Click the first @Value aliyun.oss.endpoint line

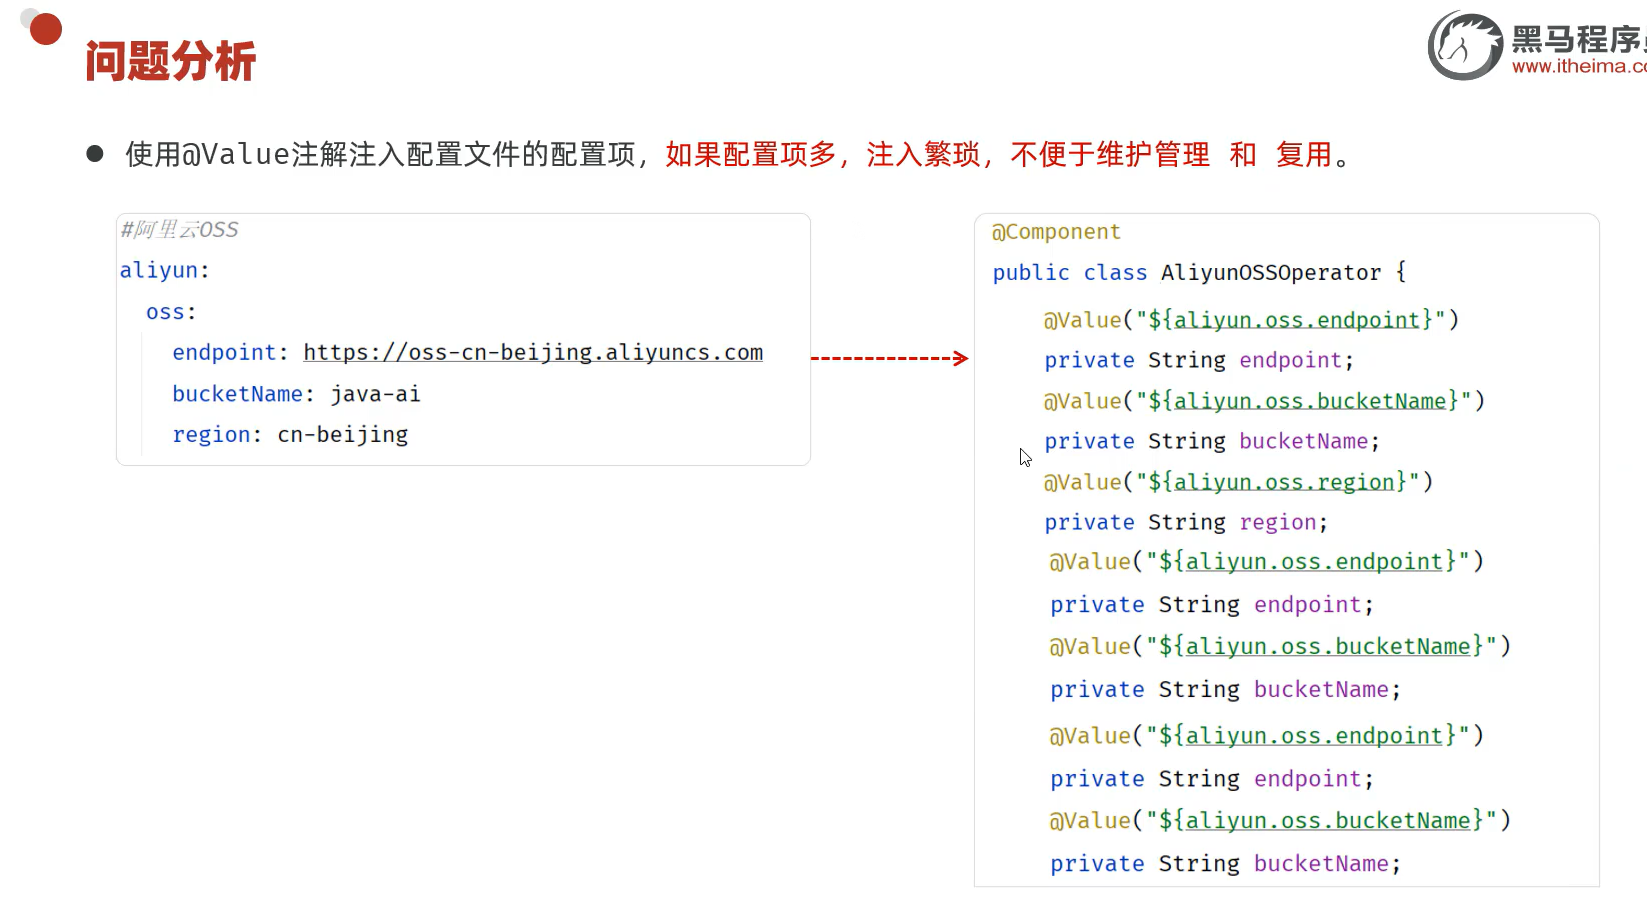[1252, 320]
